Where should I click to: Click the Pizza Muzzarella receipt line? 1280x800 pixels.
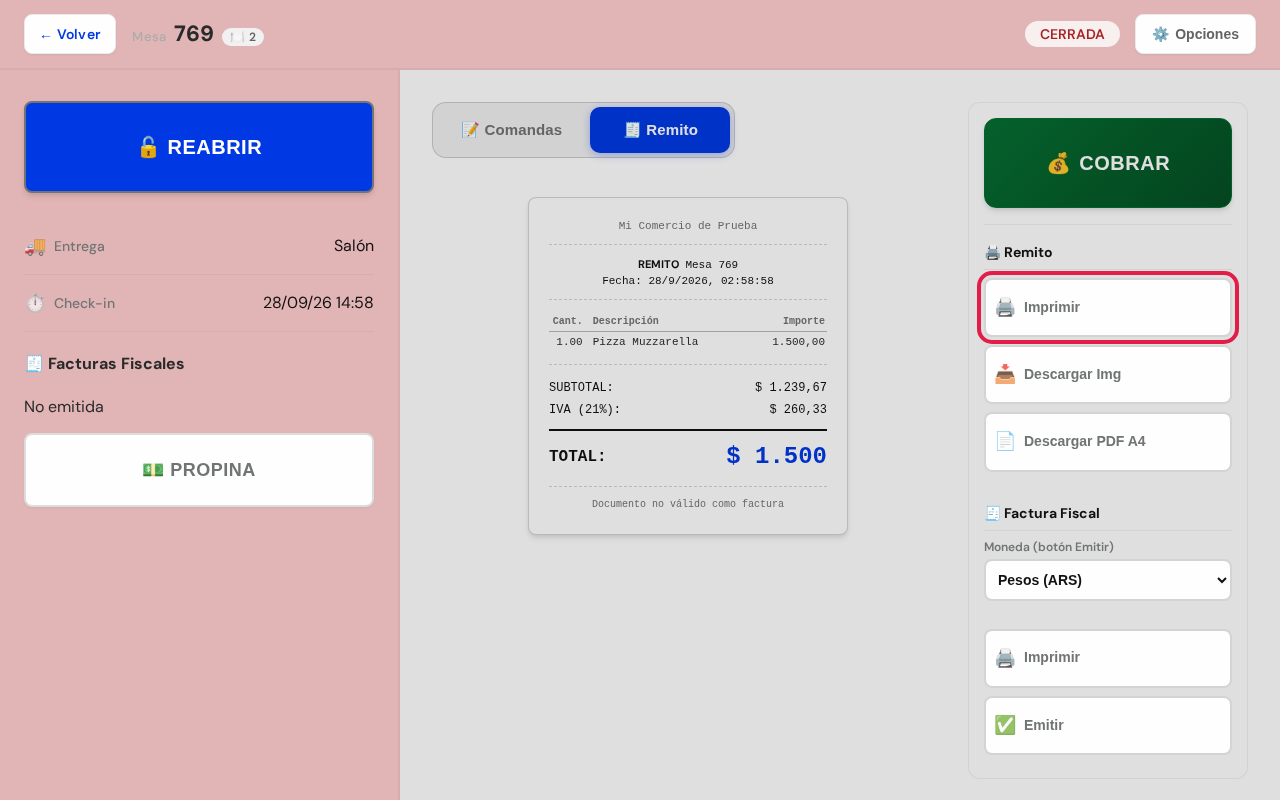(x=688, y=342)
